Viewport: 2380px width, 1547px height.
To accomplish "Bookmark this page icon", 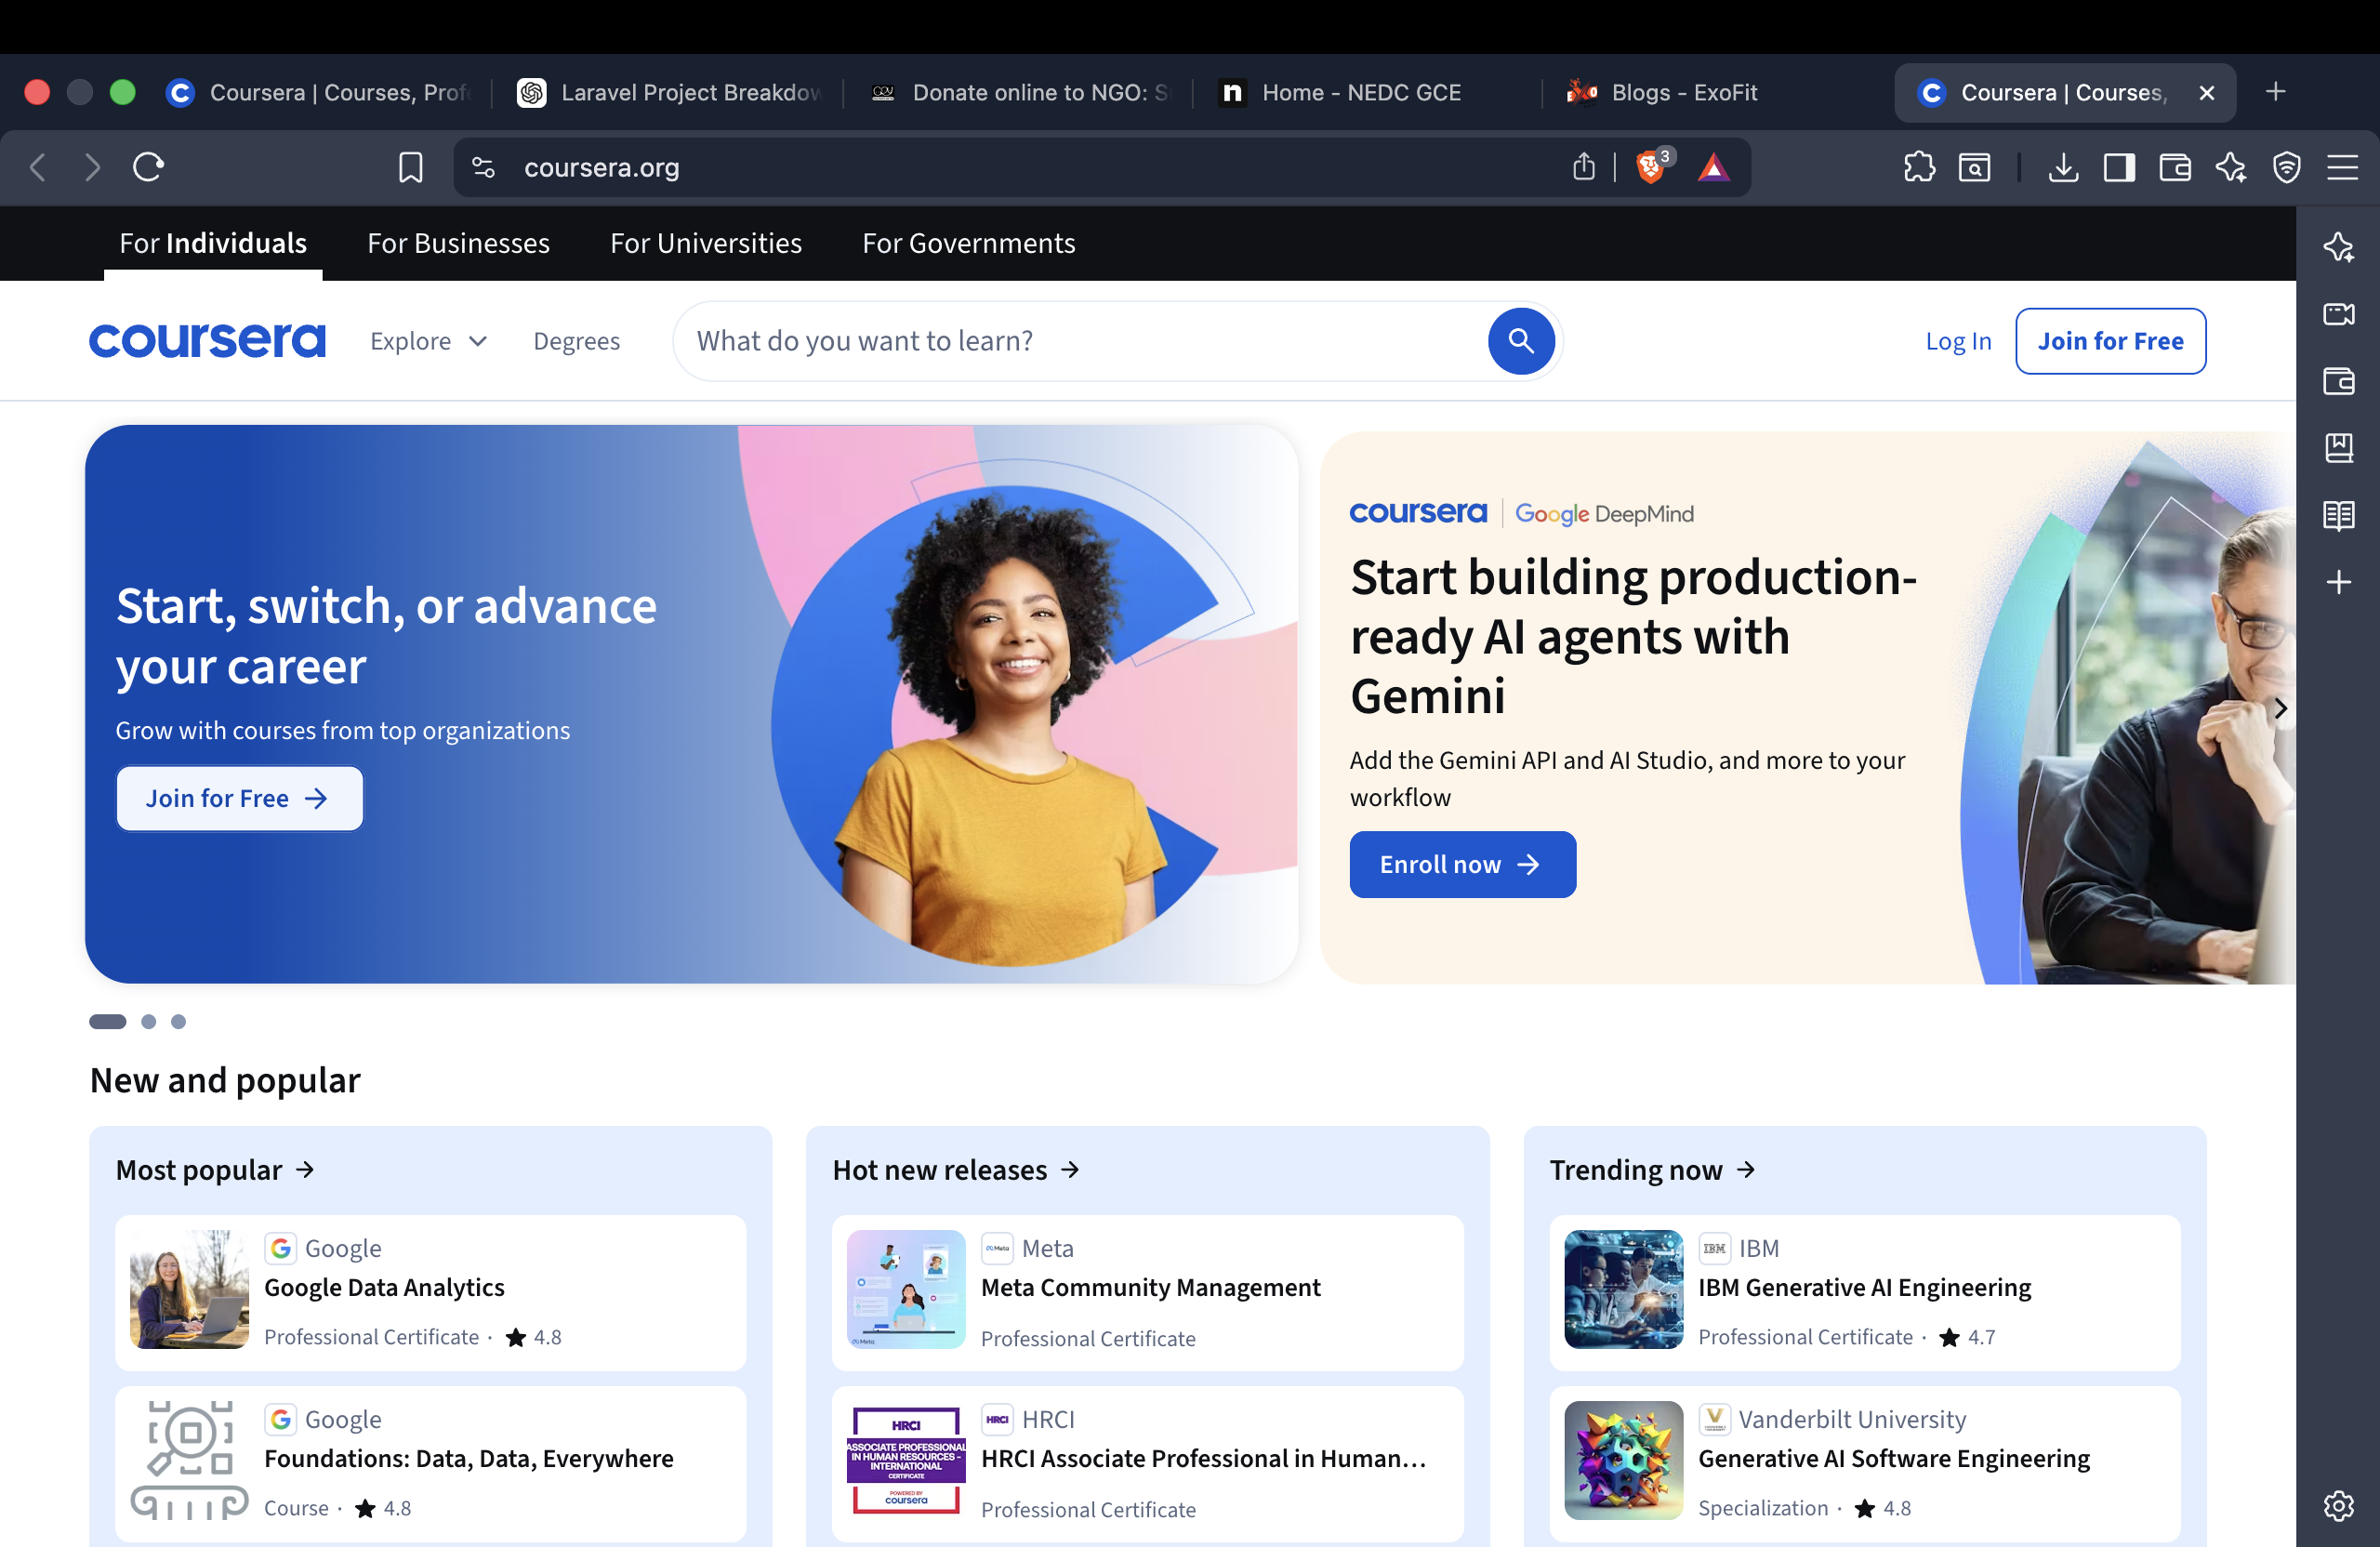I will 410,167.
